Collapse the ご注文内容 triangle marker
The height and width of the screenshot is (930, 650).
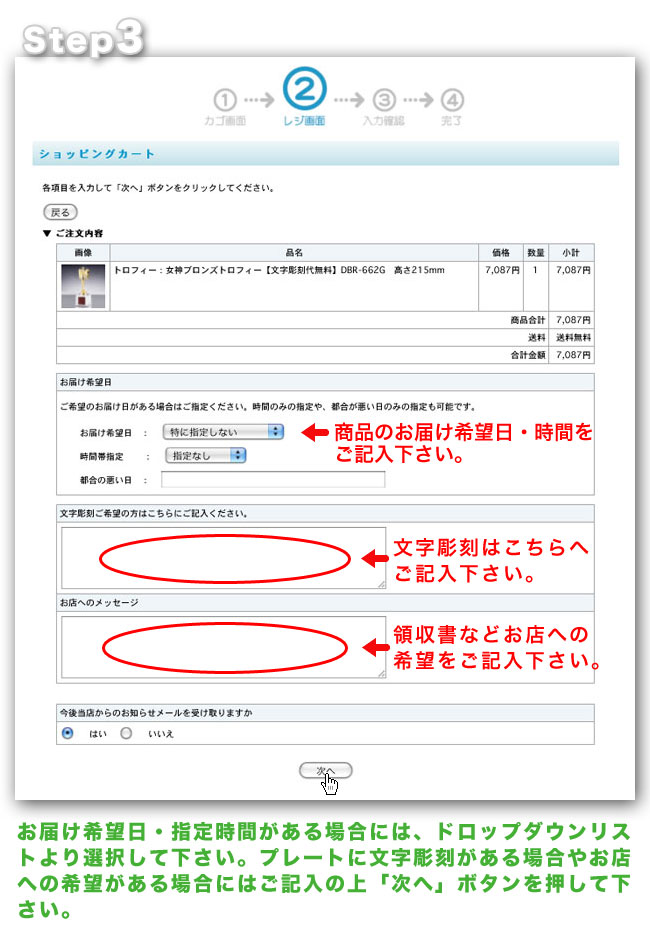pyautogui.click(x=46, y=233)
